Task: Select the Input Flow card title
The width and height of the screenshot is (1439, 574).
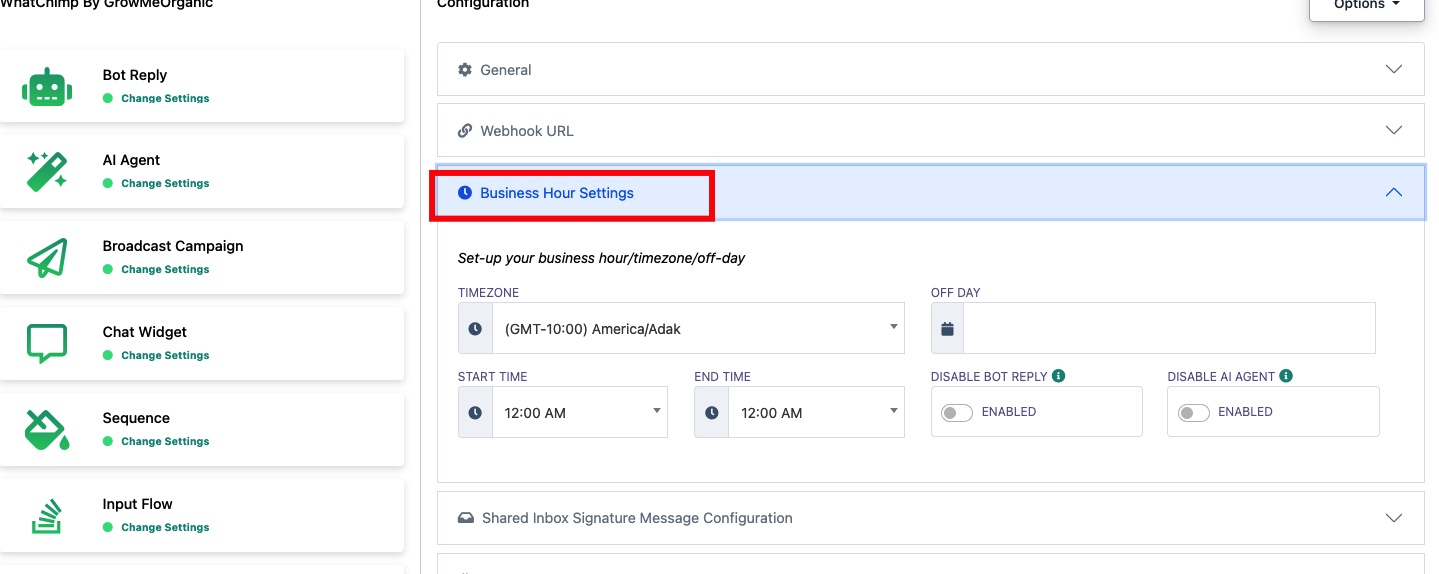Action: pyautogui.click(x=138, y=504)
